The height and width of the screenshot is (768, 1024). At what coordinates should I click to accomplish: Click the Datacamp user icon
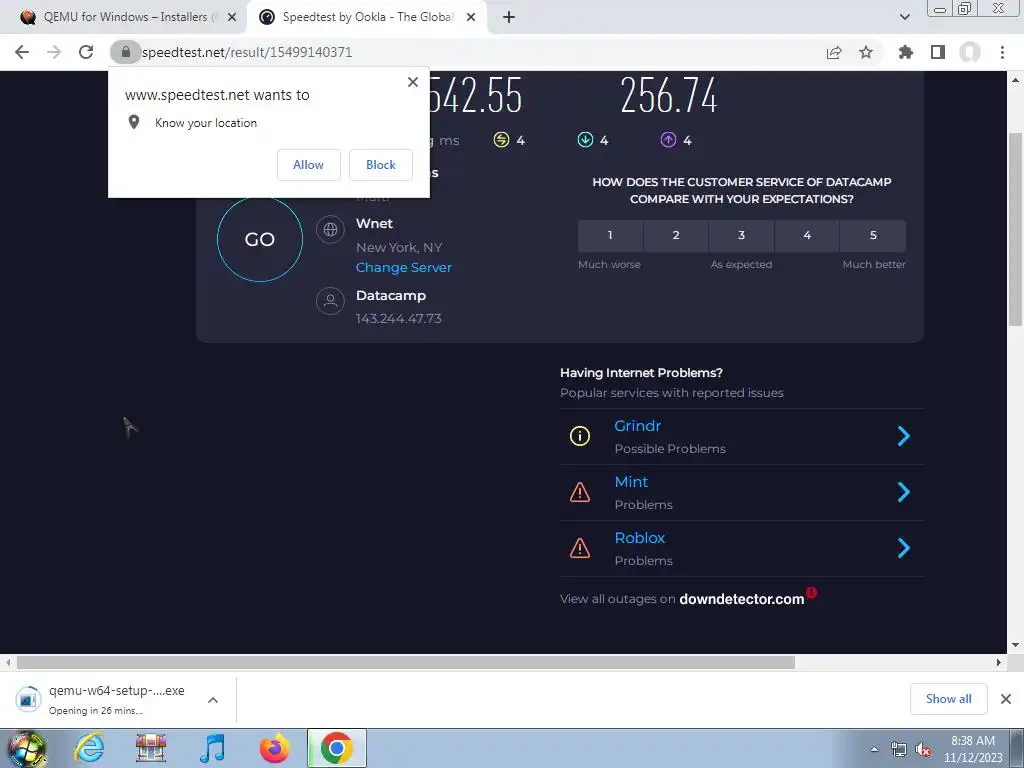point(330,301)
